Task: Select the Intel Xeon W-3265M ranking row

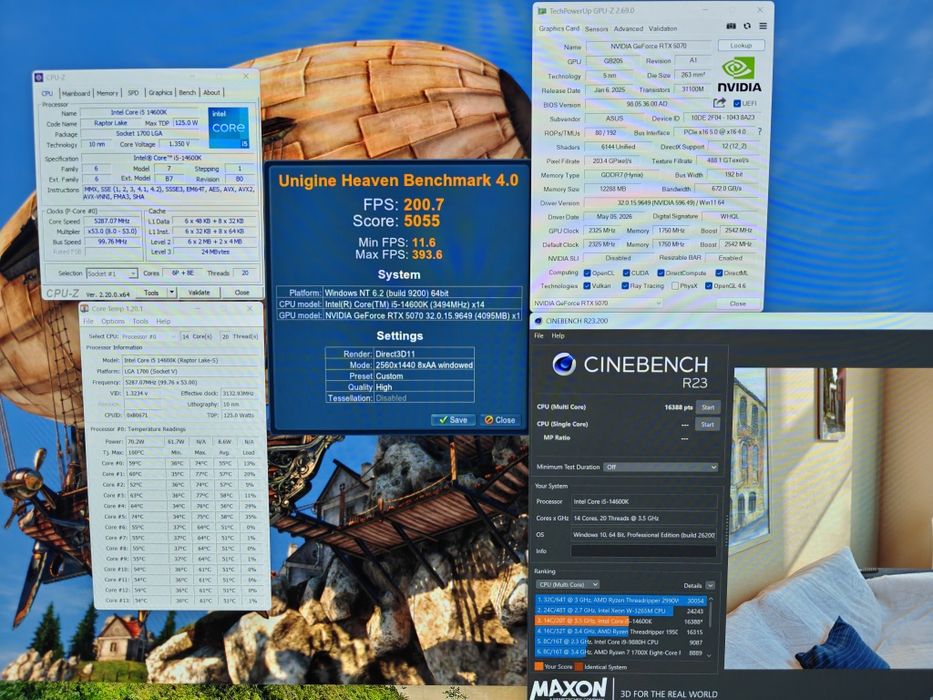Action: click(621, 611)
